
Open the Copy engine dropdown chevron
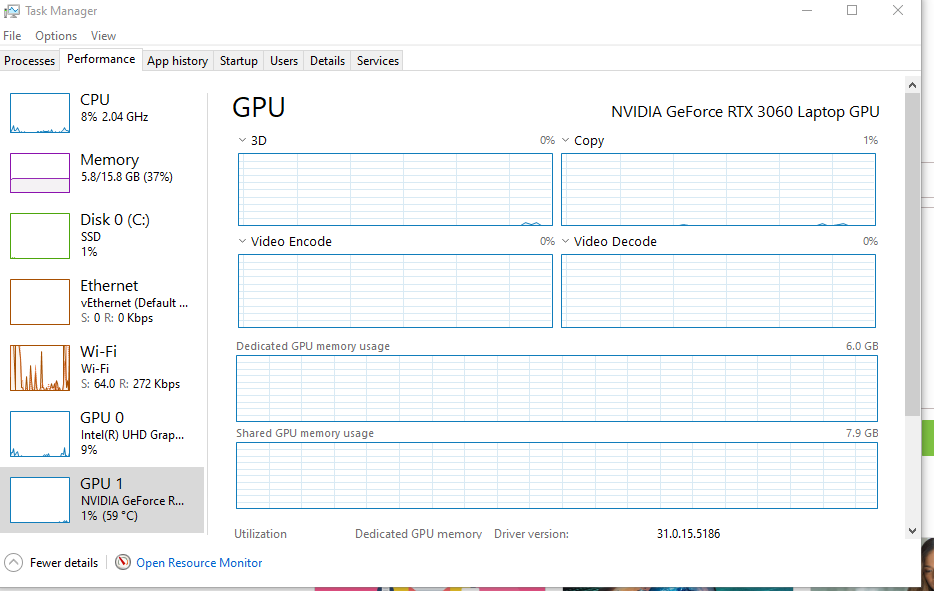pyautogui.click(x=565, y=140)
